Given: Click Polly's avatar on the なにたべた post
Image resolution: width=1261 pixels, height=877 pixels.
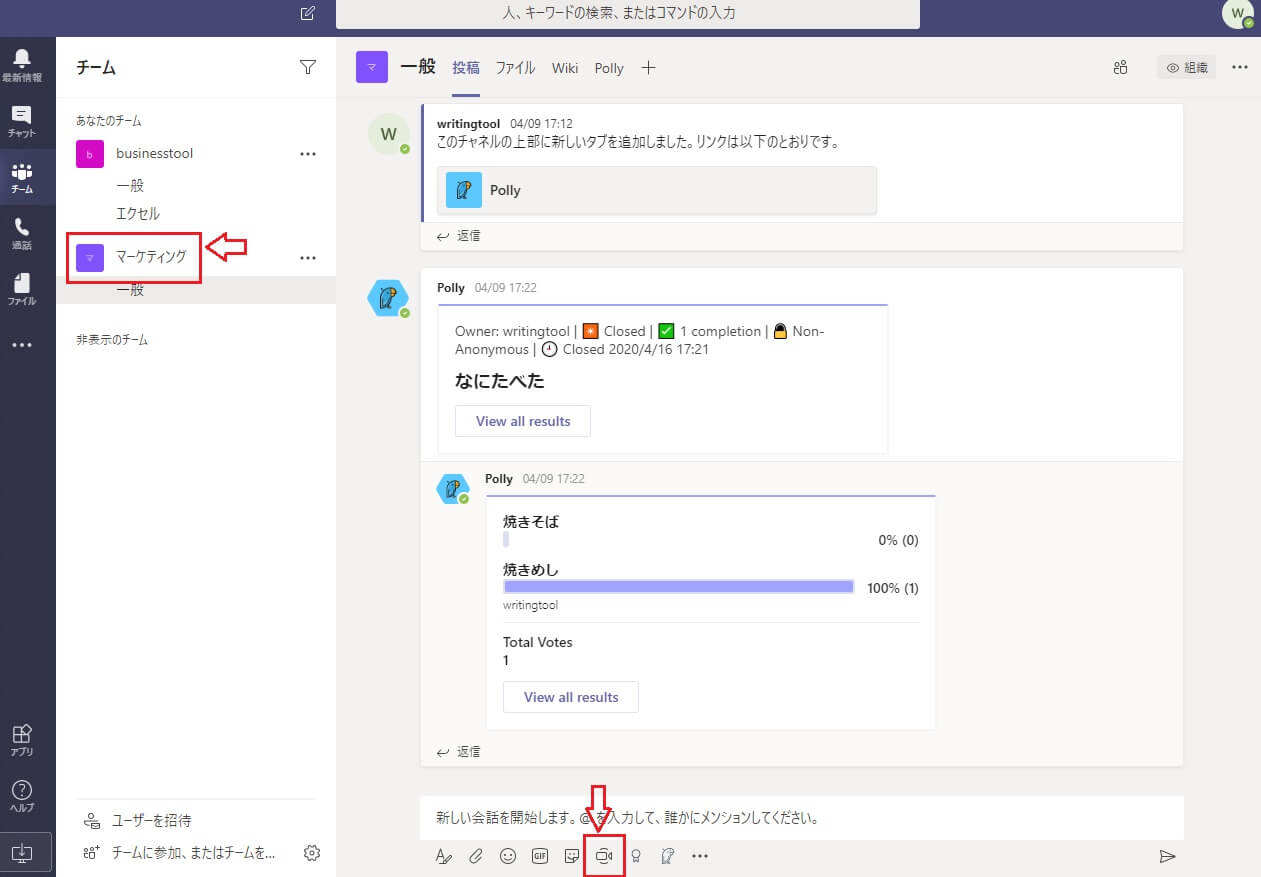Looking at the screenshot, I should 388,298.
